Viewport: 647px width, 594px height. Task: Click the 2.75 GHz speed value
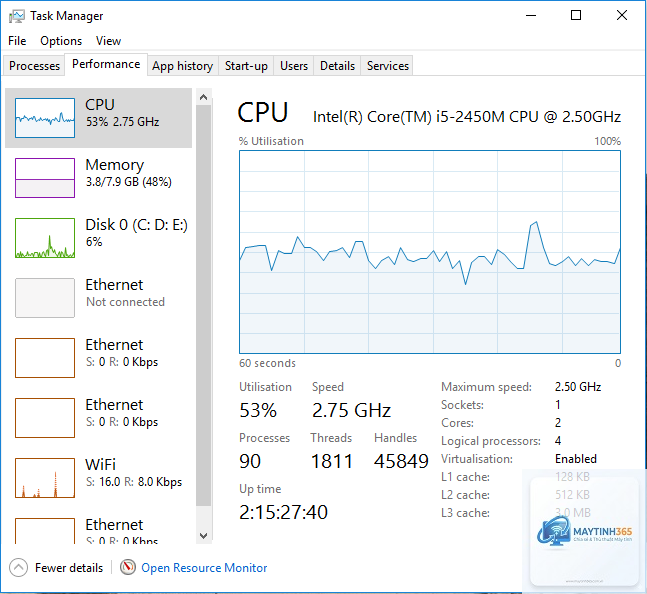pos(351,410)
